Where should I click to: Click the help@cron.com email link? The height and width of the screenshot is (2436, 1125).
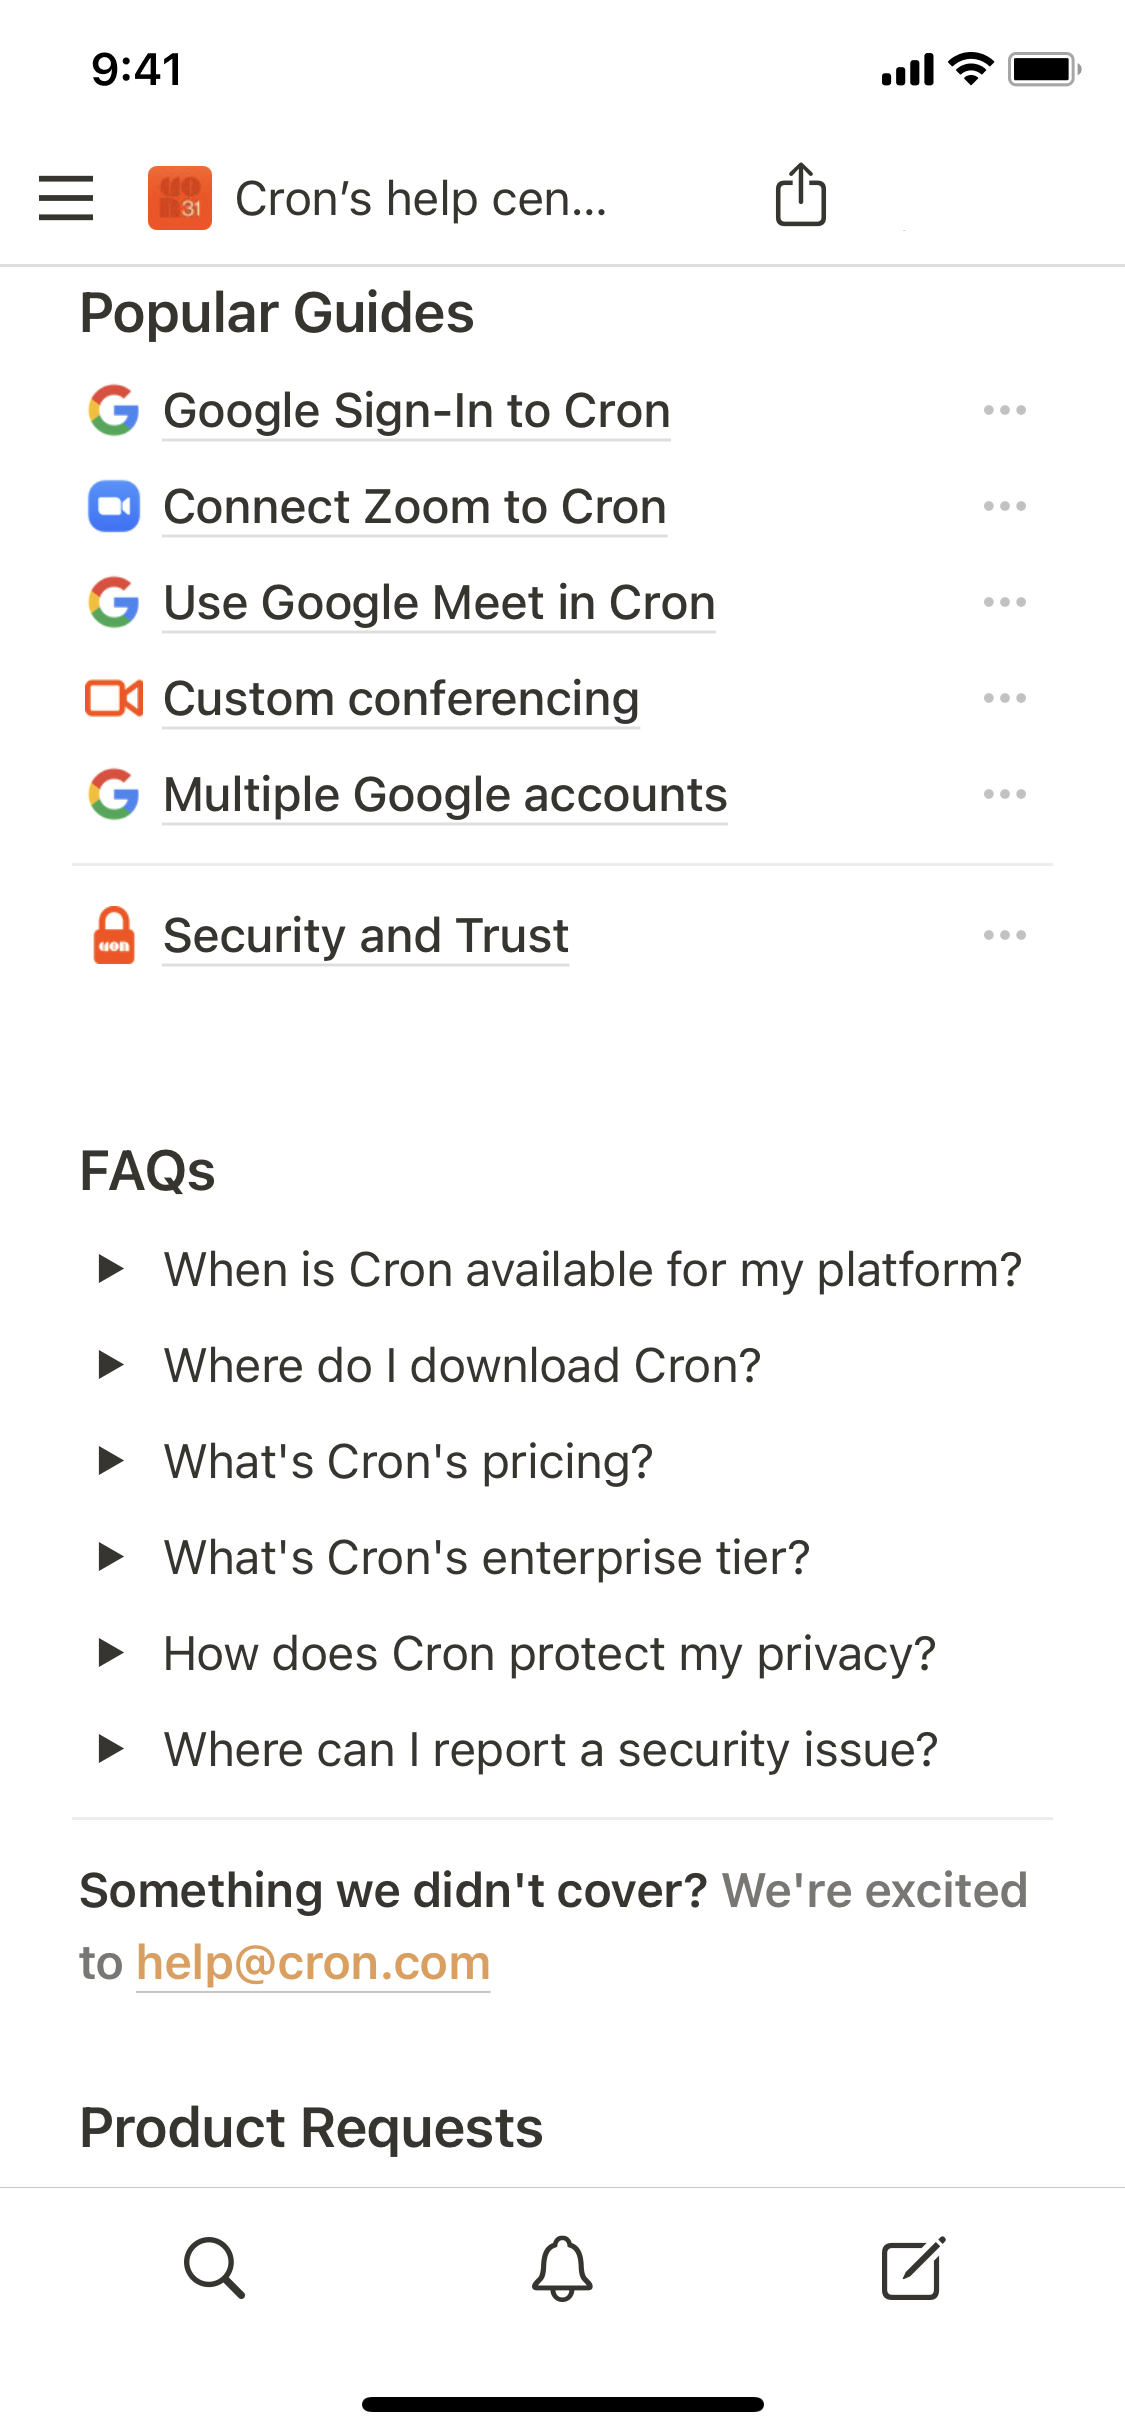(x=313, y=1963)
